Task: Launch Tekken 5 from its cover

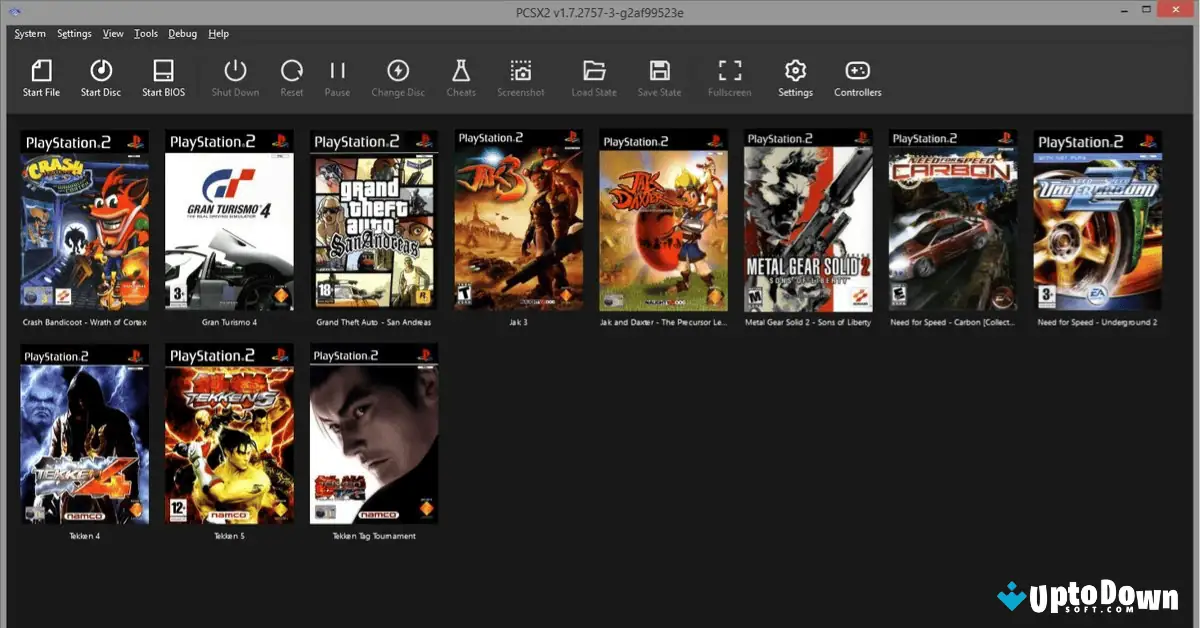Action: pyautogui.click(x=229, y=434)
